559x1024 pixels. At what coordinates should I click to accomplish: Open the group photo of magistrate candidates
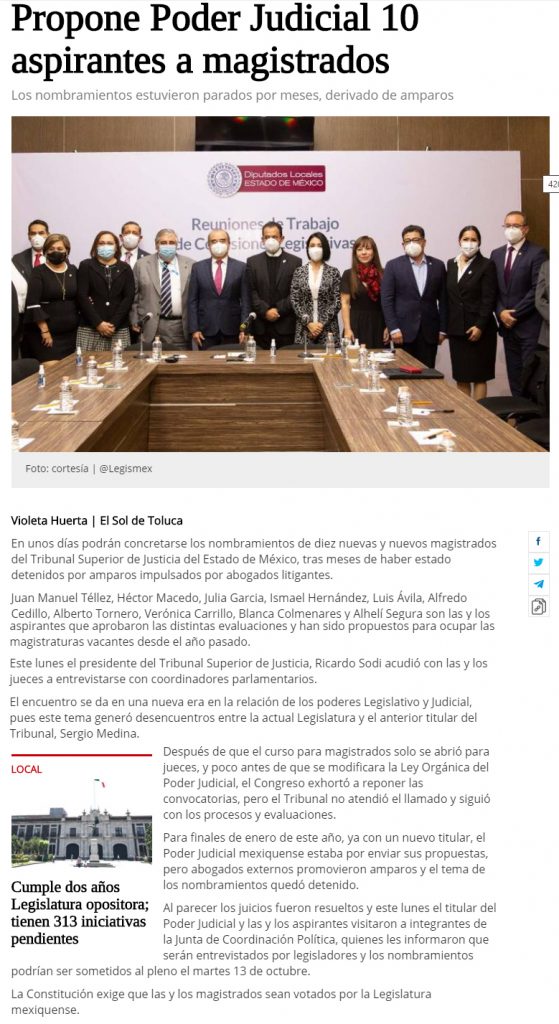click(280, 283)
